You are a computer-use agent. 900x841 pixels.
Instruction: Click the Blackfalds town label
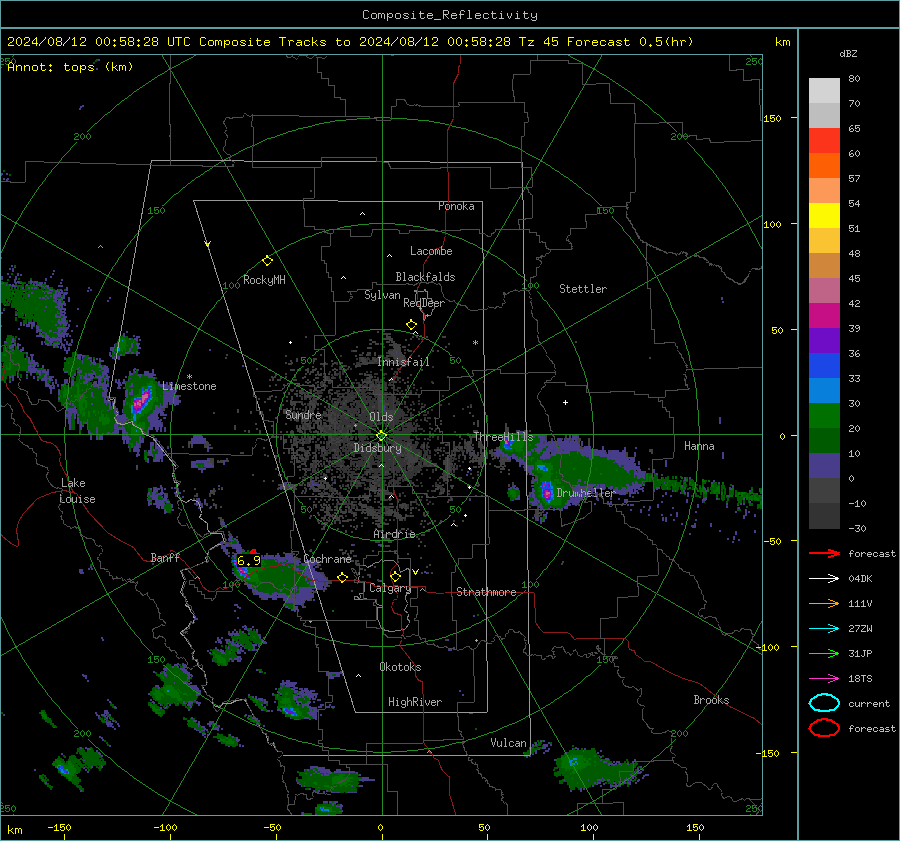point(425,277)
